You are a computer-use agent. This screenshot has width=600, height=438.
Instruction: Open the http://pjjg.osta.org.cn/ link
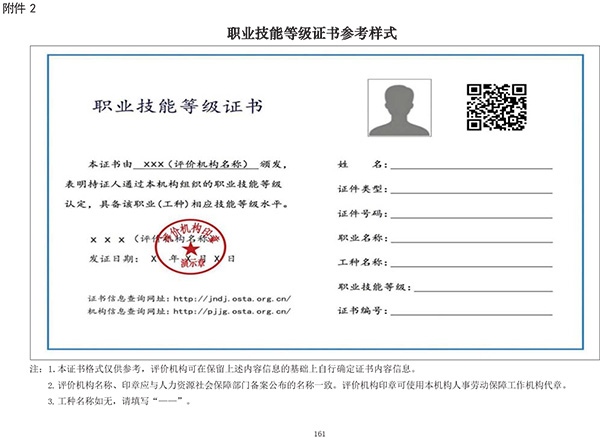point(232,311)
